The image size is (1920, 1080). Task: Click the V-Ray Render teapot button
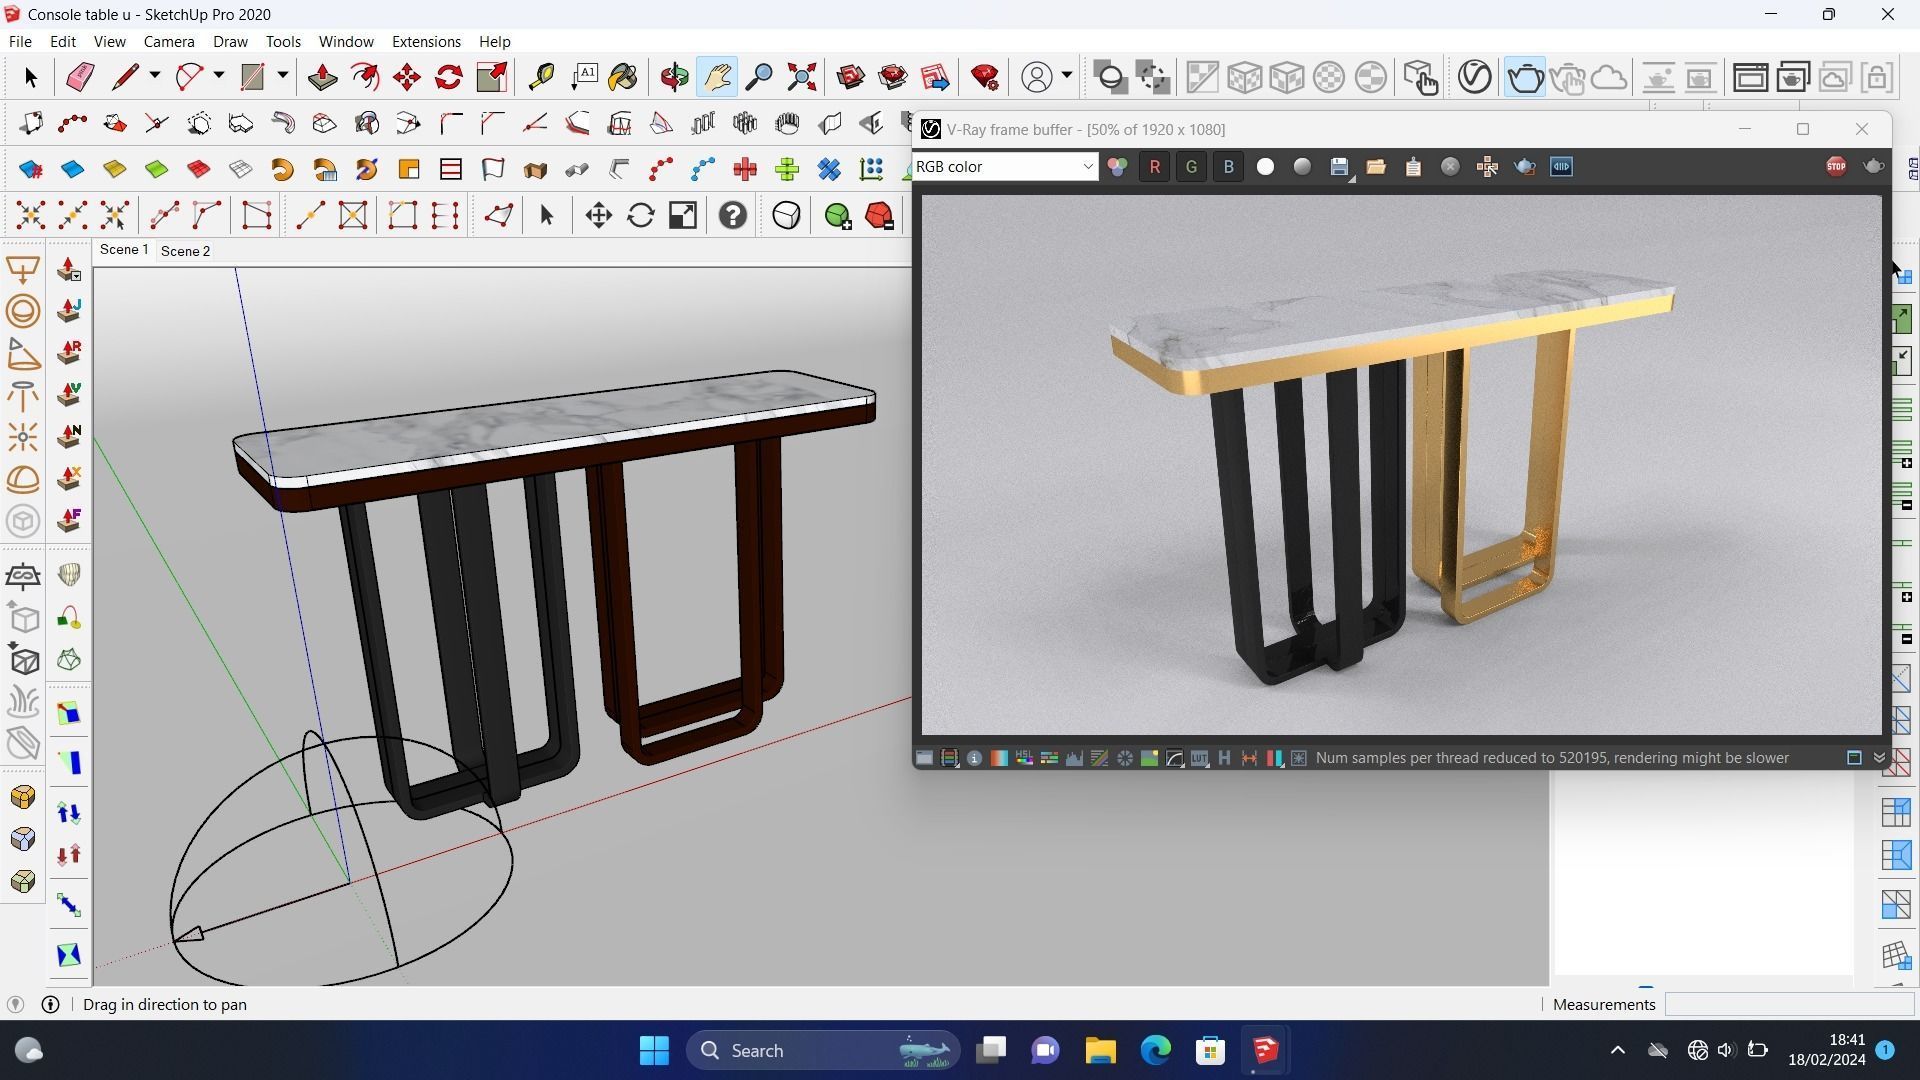click(1525, 77)
